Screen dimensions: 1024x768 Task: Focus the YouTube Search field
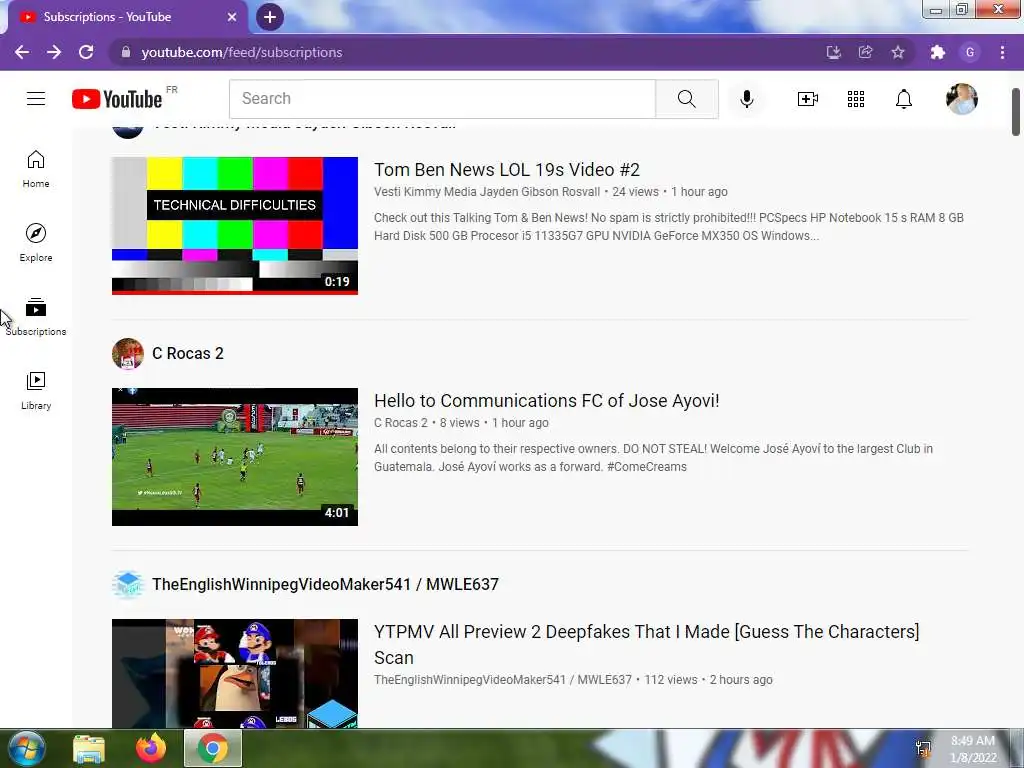[x=442, y=99]
